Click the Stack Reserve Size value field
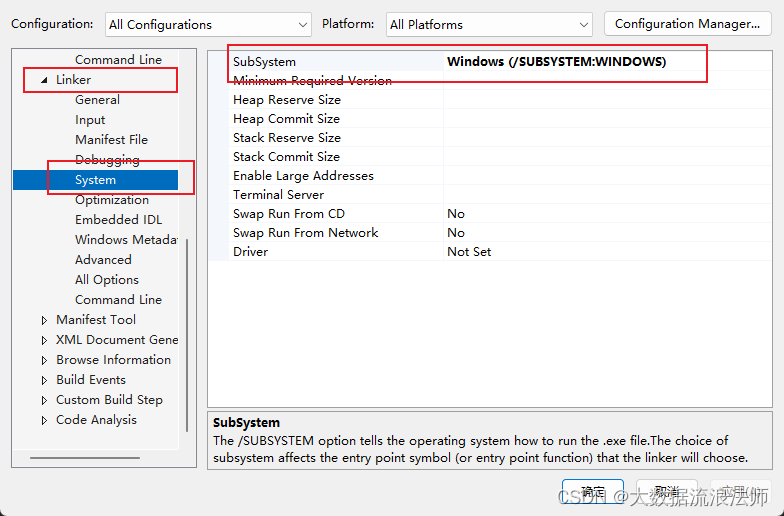784x516 pixels. [x=607, y=138]
